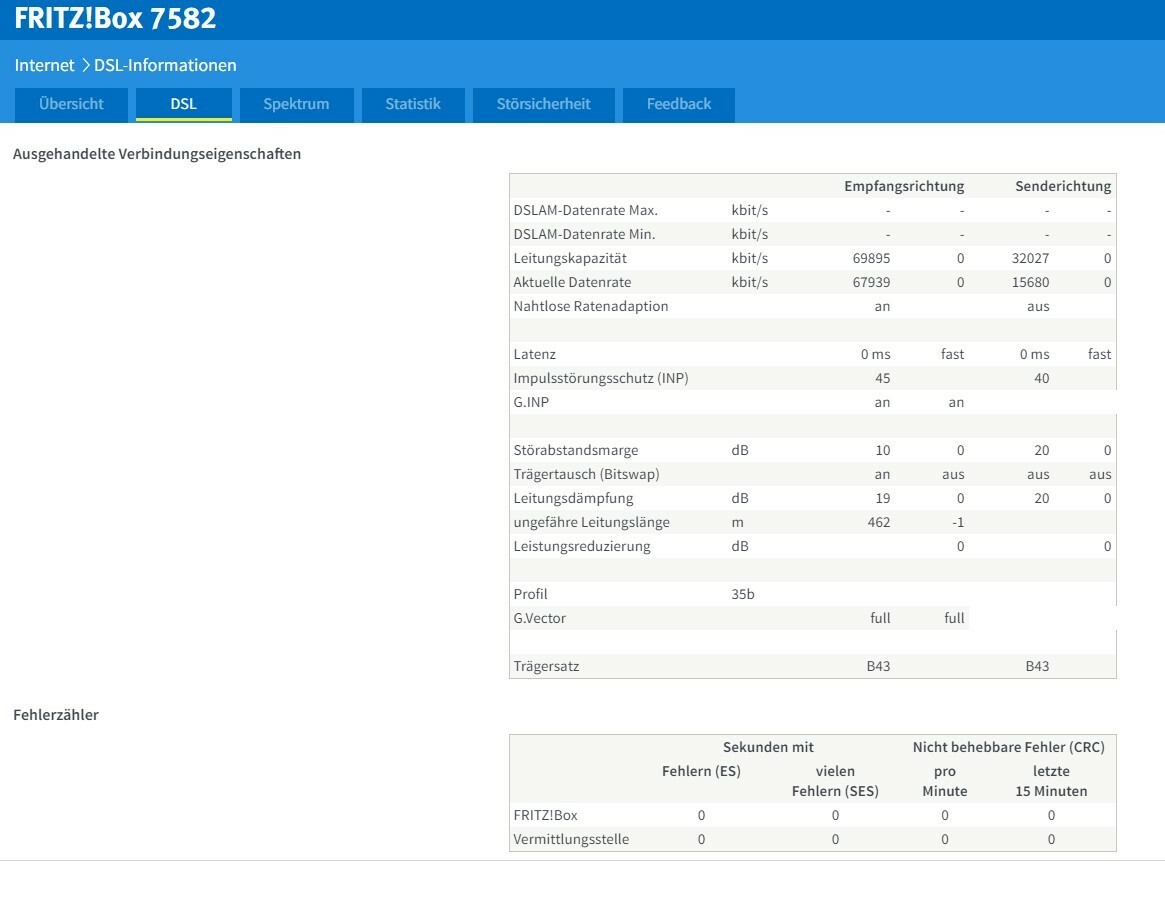The image size is (1165, 910).
Task: Select the receive Trägersatz value B43
Action: point(878,666)
